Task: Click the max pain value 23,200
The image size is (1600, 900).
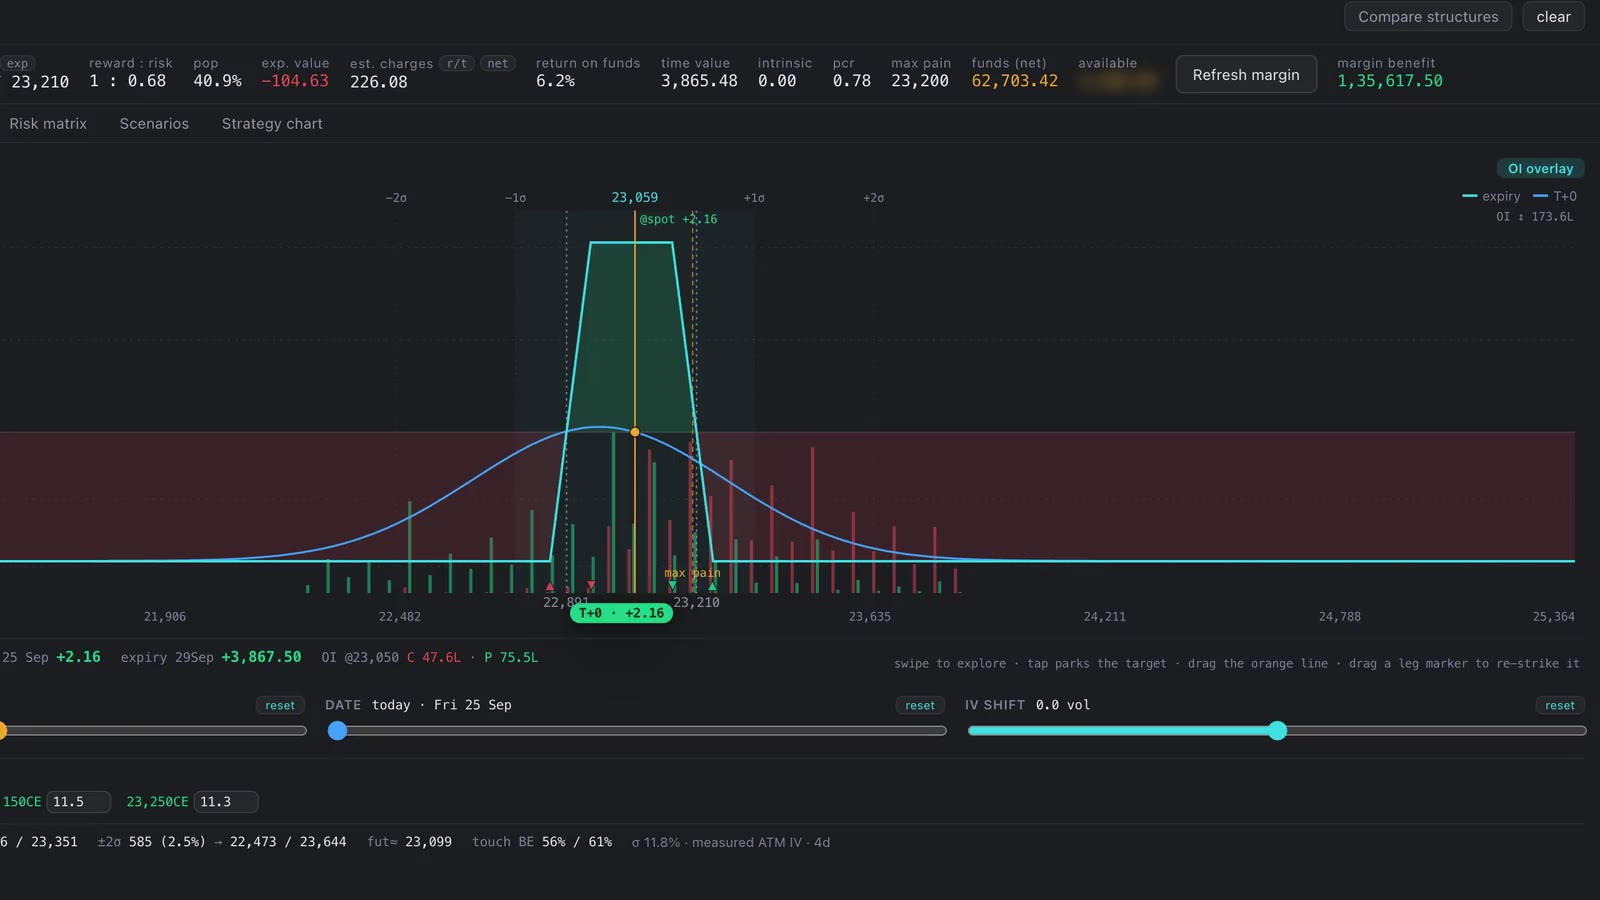Action: pos(920,81)
